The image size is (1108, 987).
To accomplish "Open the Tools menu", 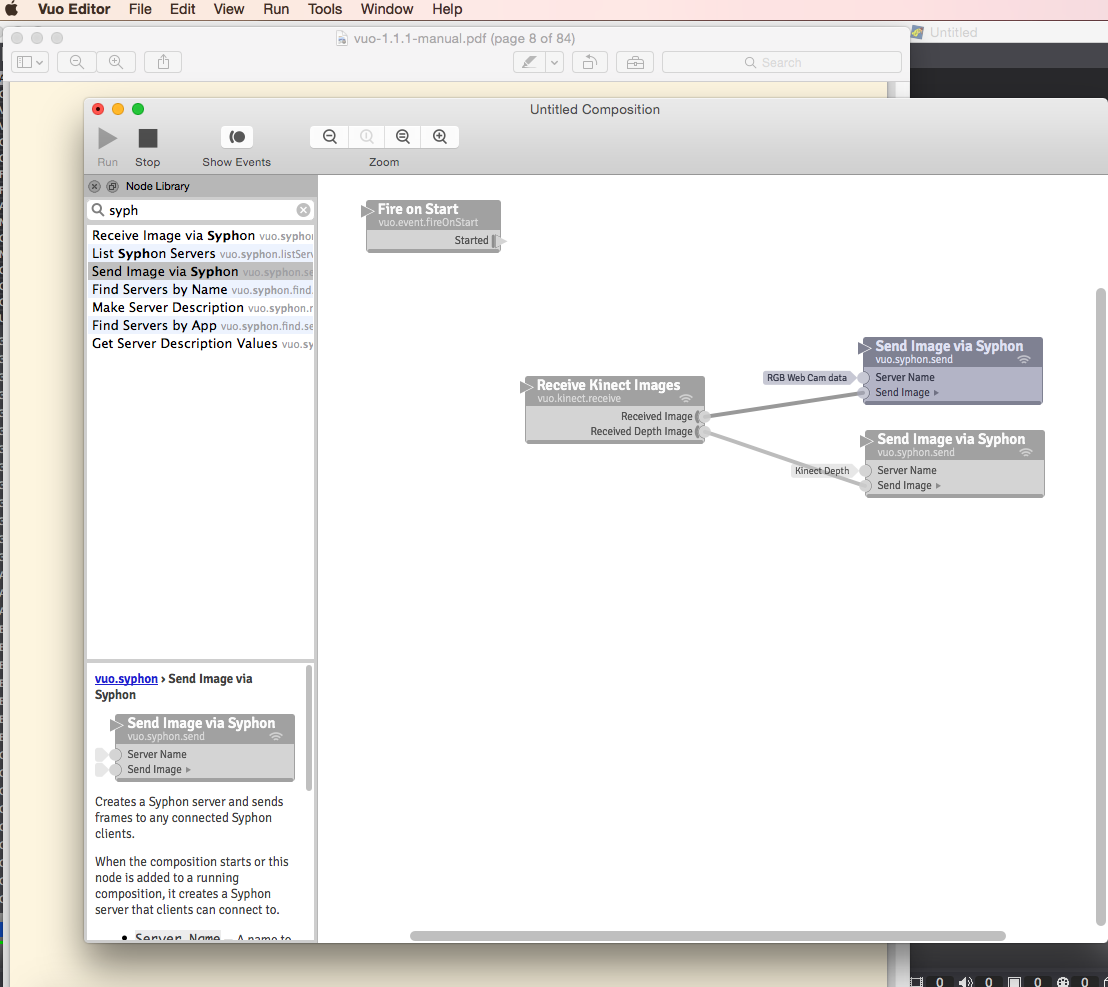I will [324, 9].
